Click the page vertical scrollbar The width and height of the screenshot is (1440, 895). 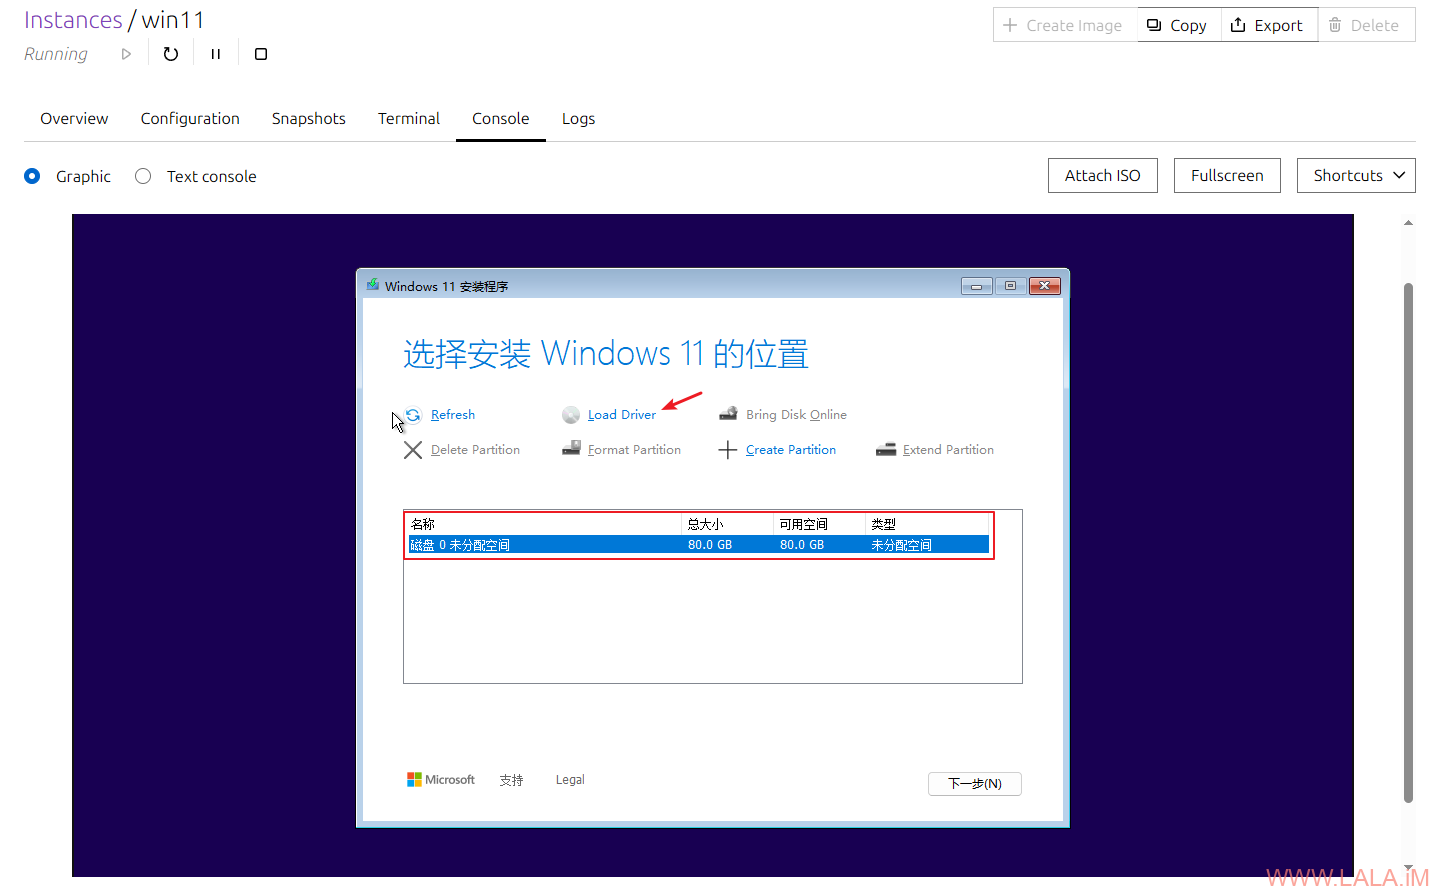pyautogui.click(x=1408, y=540)
